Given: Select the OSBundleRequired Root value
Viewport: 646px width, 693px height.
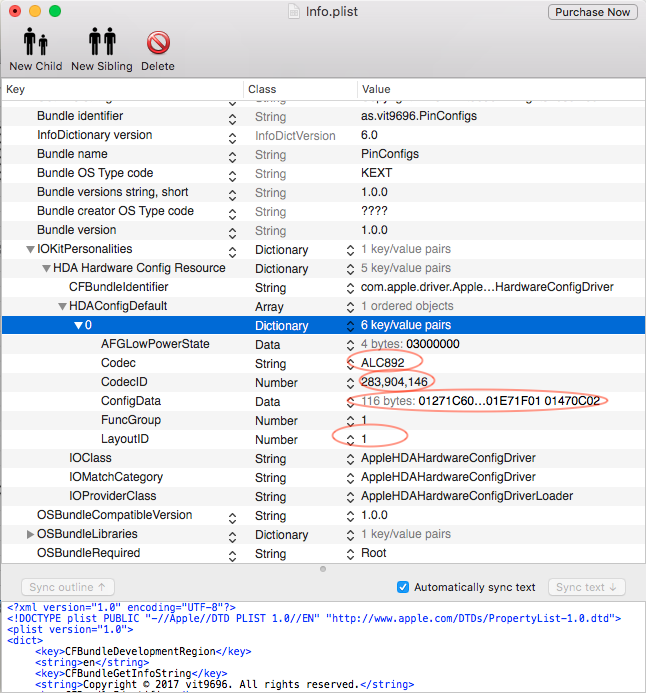Looking at the screenshot, I should pos(374,553).
